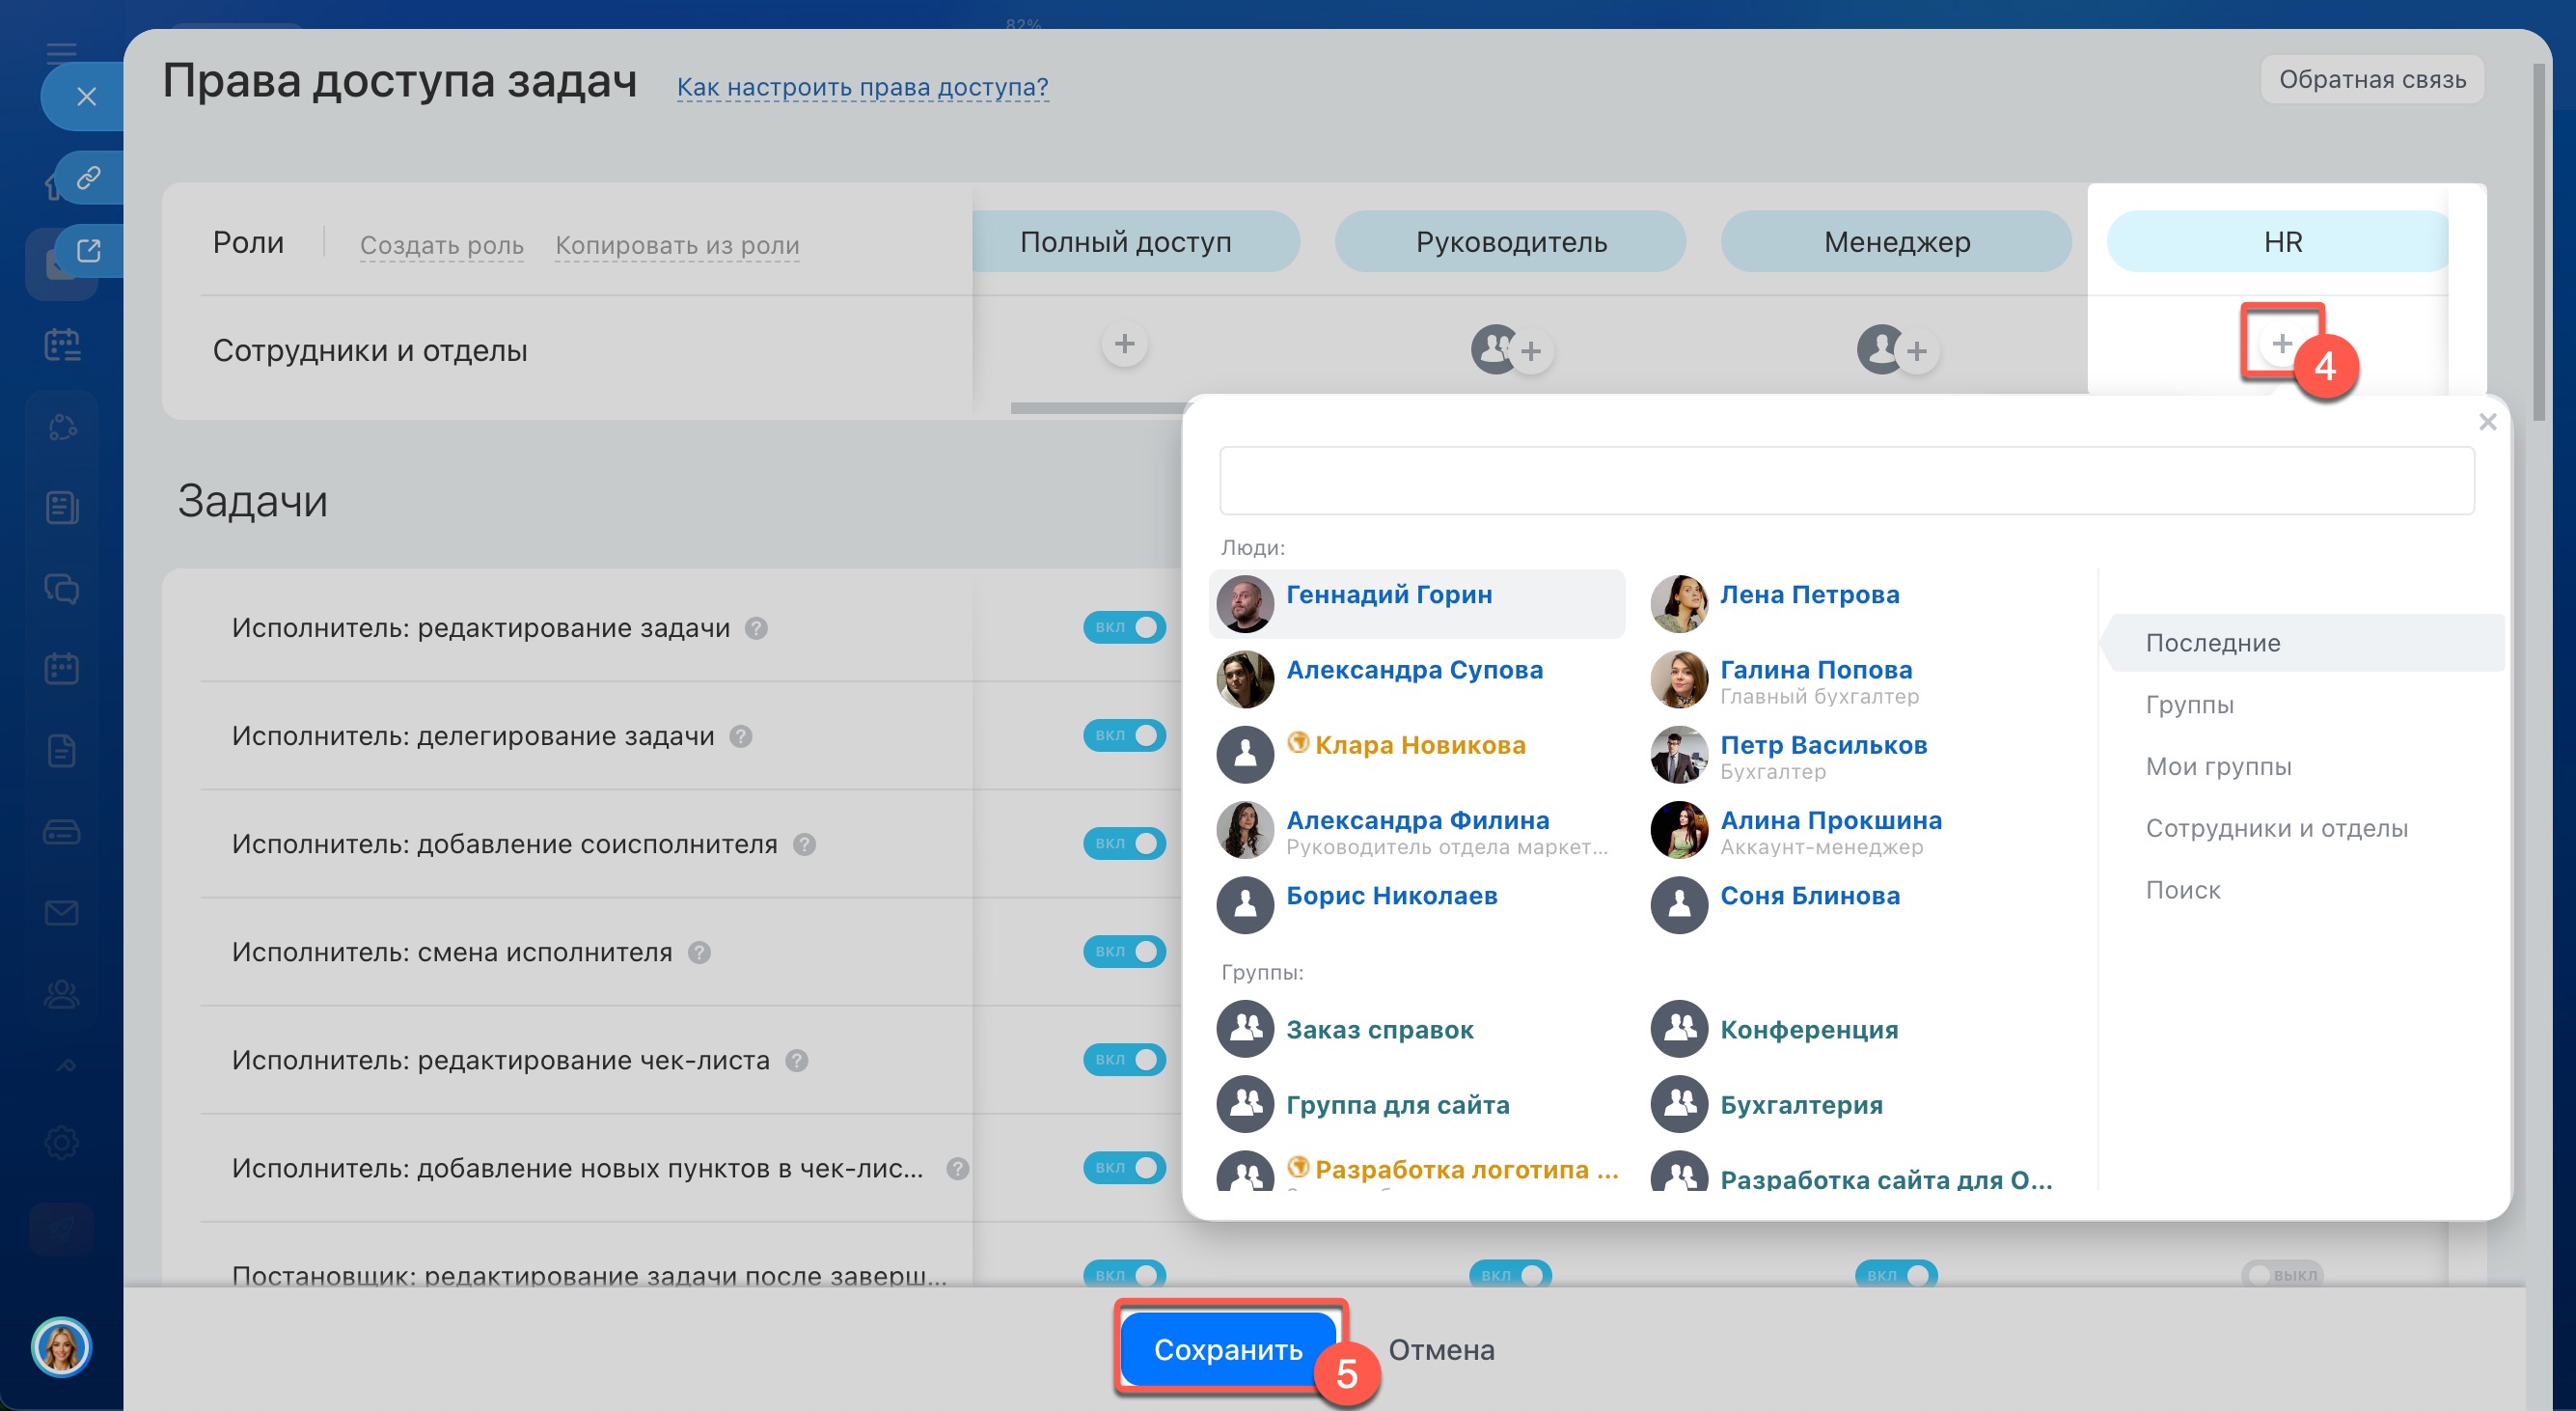
Task: Toggle Исполнитель: редактирование задачи switch
Action: pyautogui.click(x=1124, y=627)
